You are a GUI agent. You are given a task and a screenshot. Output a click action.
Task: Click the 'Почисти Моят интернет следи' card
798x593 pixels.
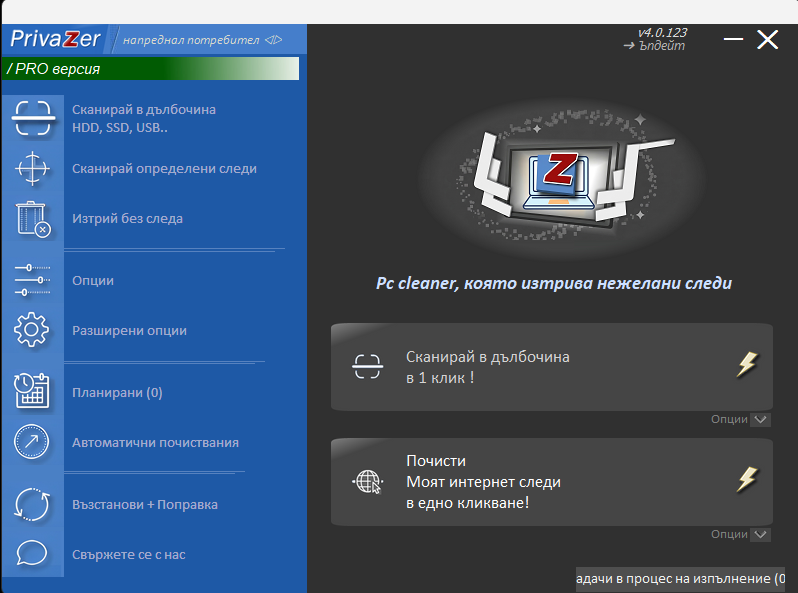coord(552,482)
